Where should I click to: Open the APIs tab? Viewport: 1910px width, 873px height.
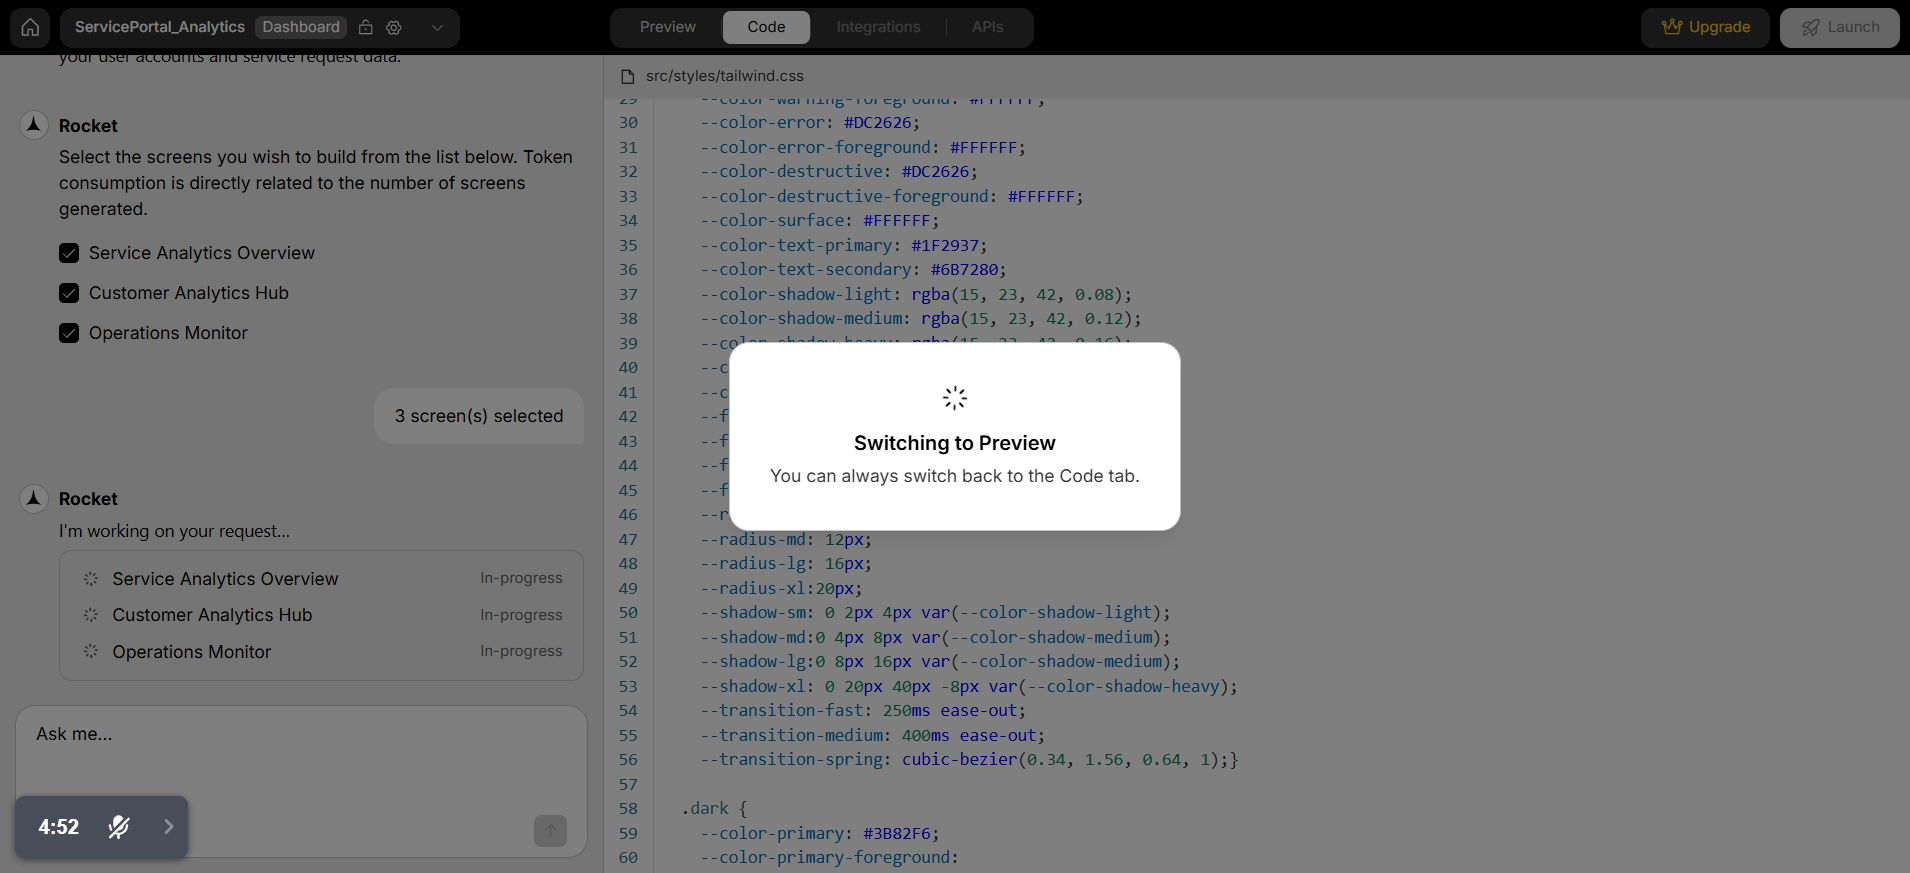987,27
